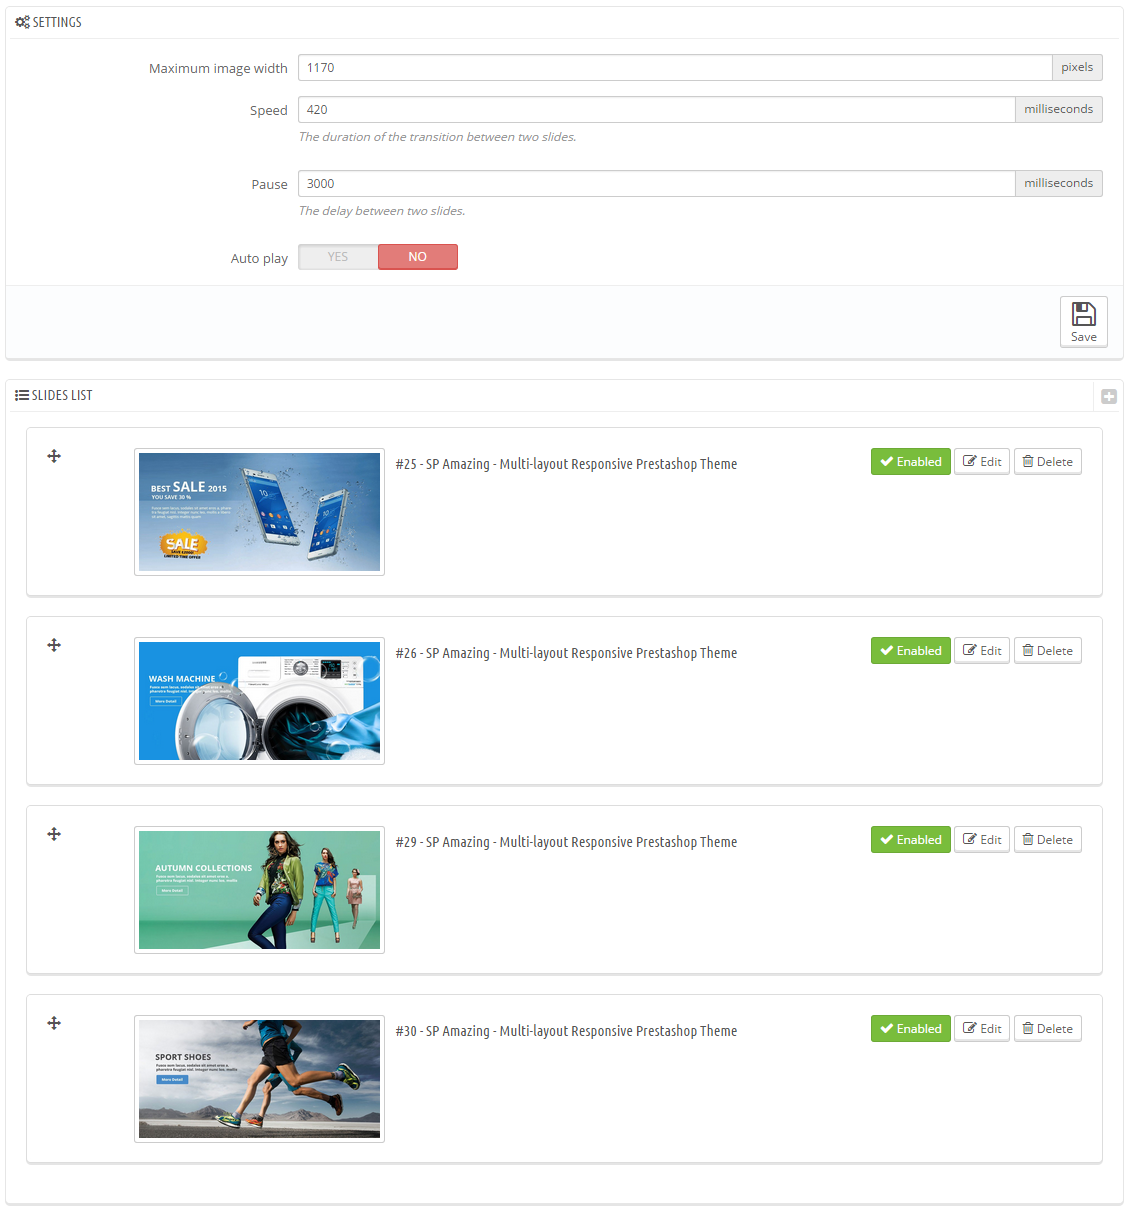
Task: Toggle Enabled status for slide #30
Action: pyautogui.click(x=911, y=1029)
